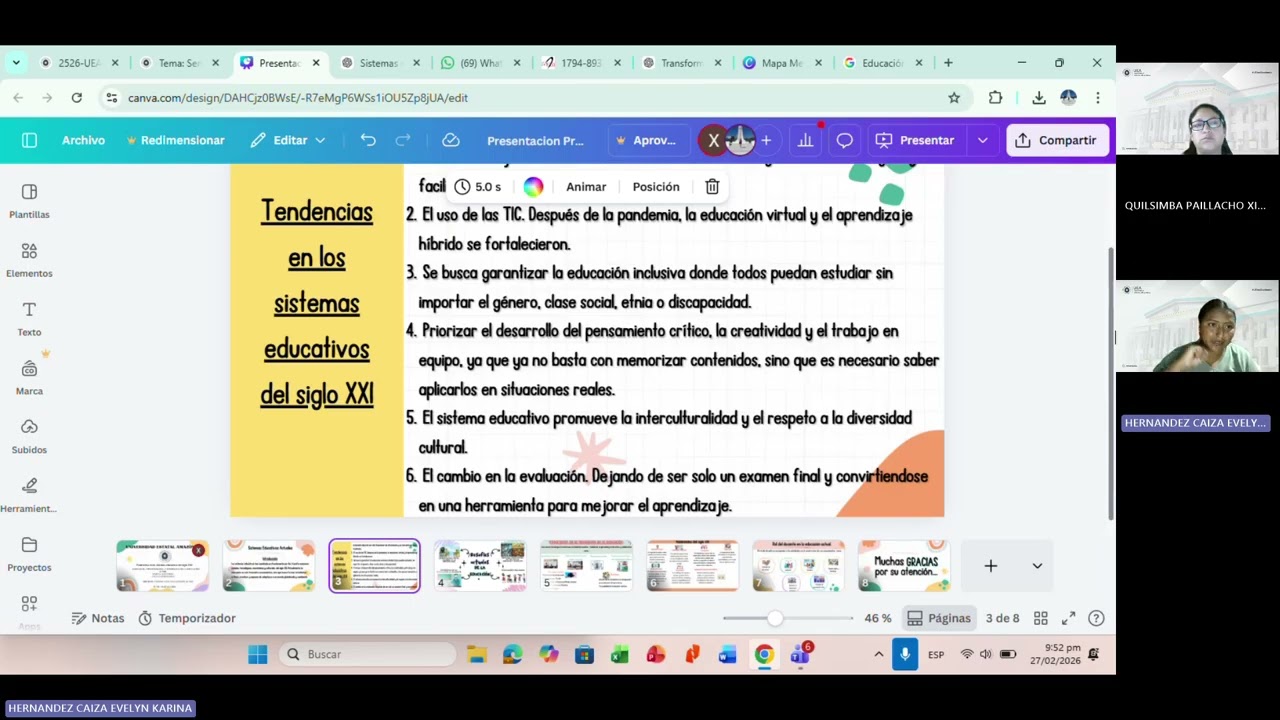Screen dimensions: 1280x720
Task: Expand add-page options chevron
Action: (x=1037, y=566)
